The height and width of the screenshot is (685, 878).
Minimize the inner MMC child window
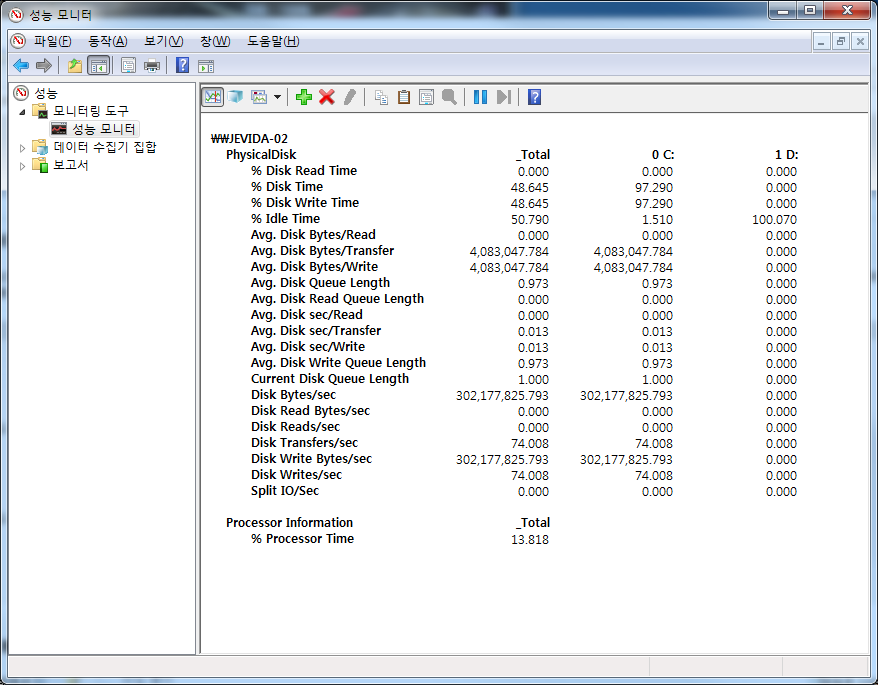pyautogui.click(x=821, y=41)
